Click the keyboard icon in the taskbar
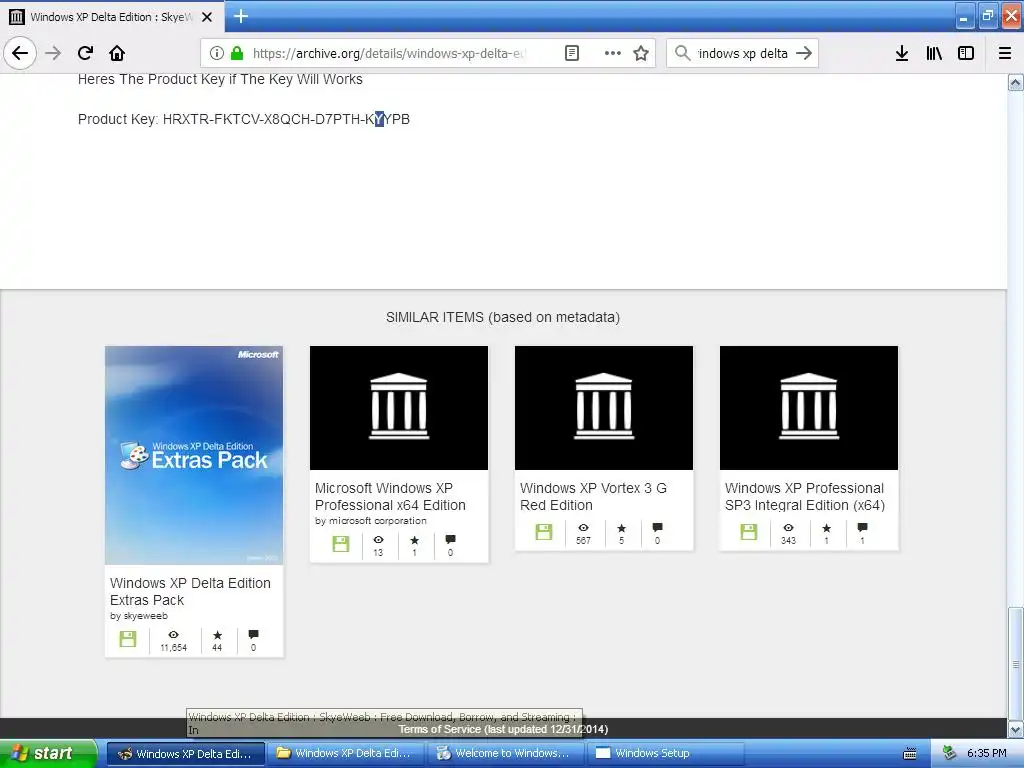The image size is (1024, 768). click(x=910, y=754)
